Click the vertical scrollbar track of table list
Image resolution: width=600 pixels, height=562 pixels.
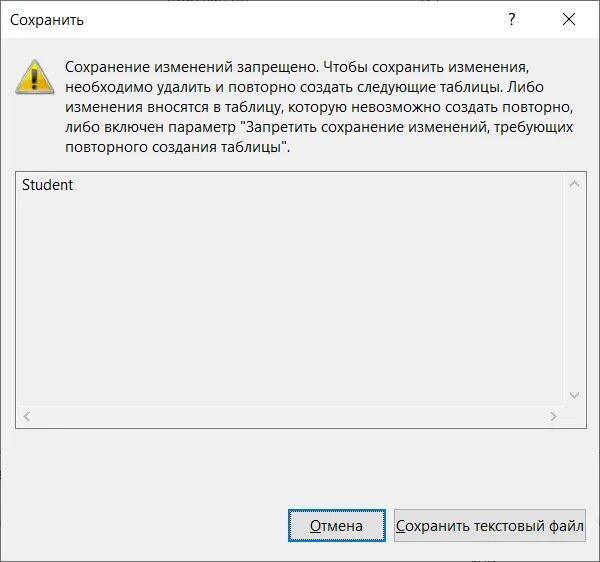574,290
